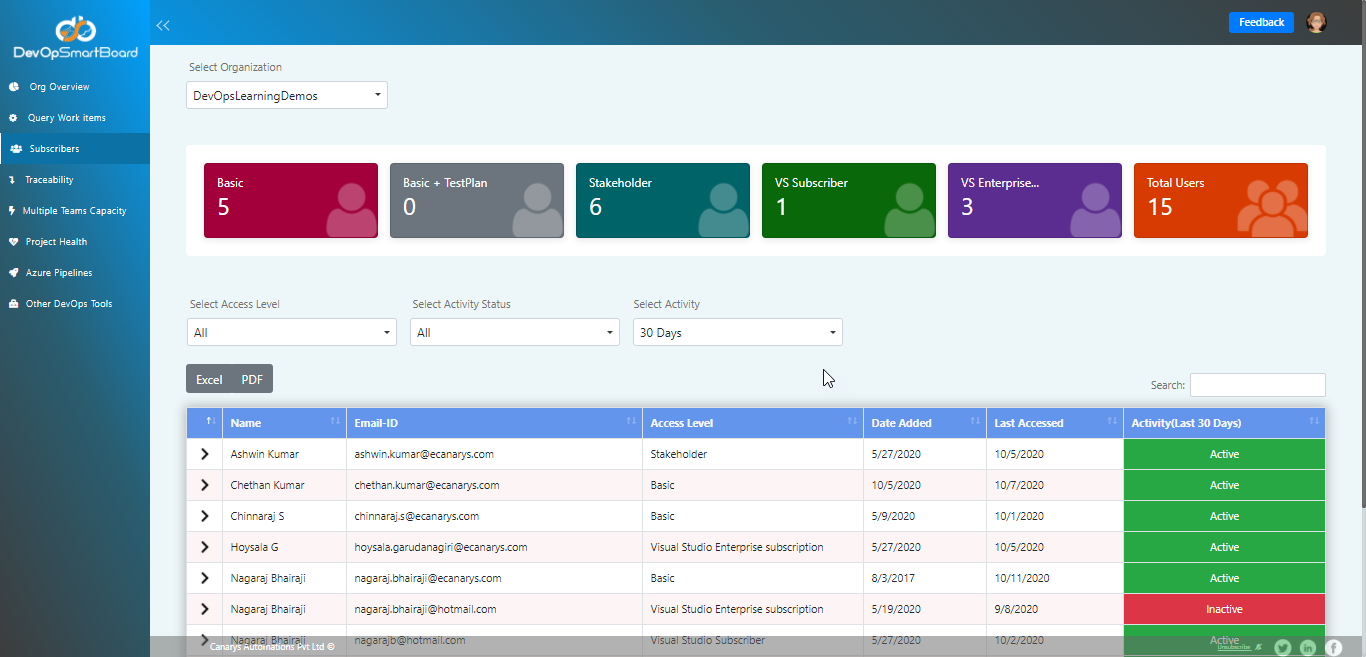This screenshot has height=657, width=1366.
Task: Export table with Excel button
Action: pos(209,379)
